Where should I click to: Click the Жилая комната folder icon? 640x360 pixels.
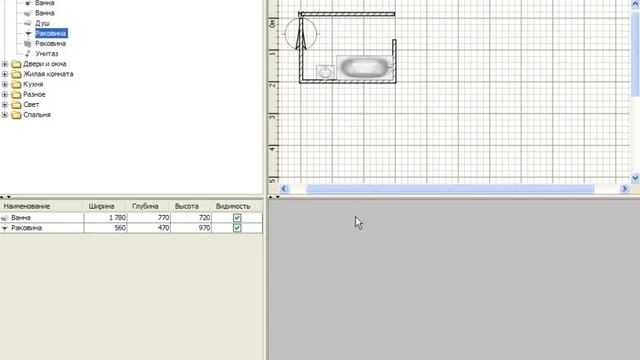pyautogui.click(x=16, y=74)
